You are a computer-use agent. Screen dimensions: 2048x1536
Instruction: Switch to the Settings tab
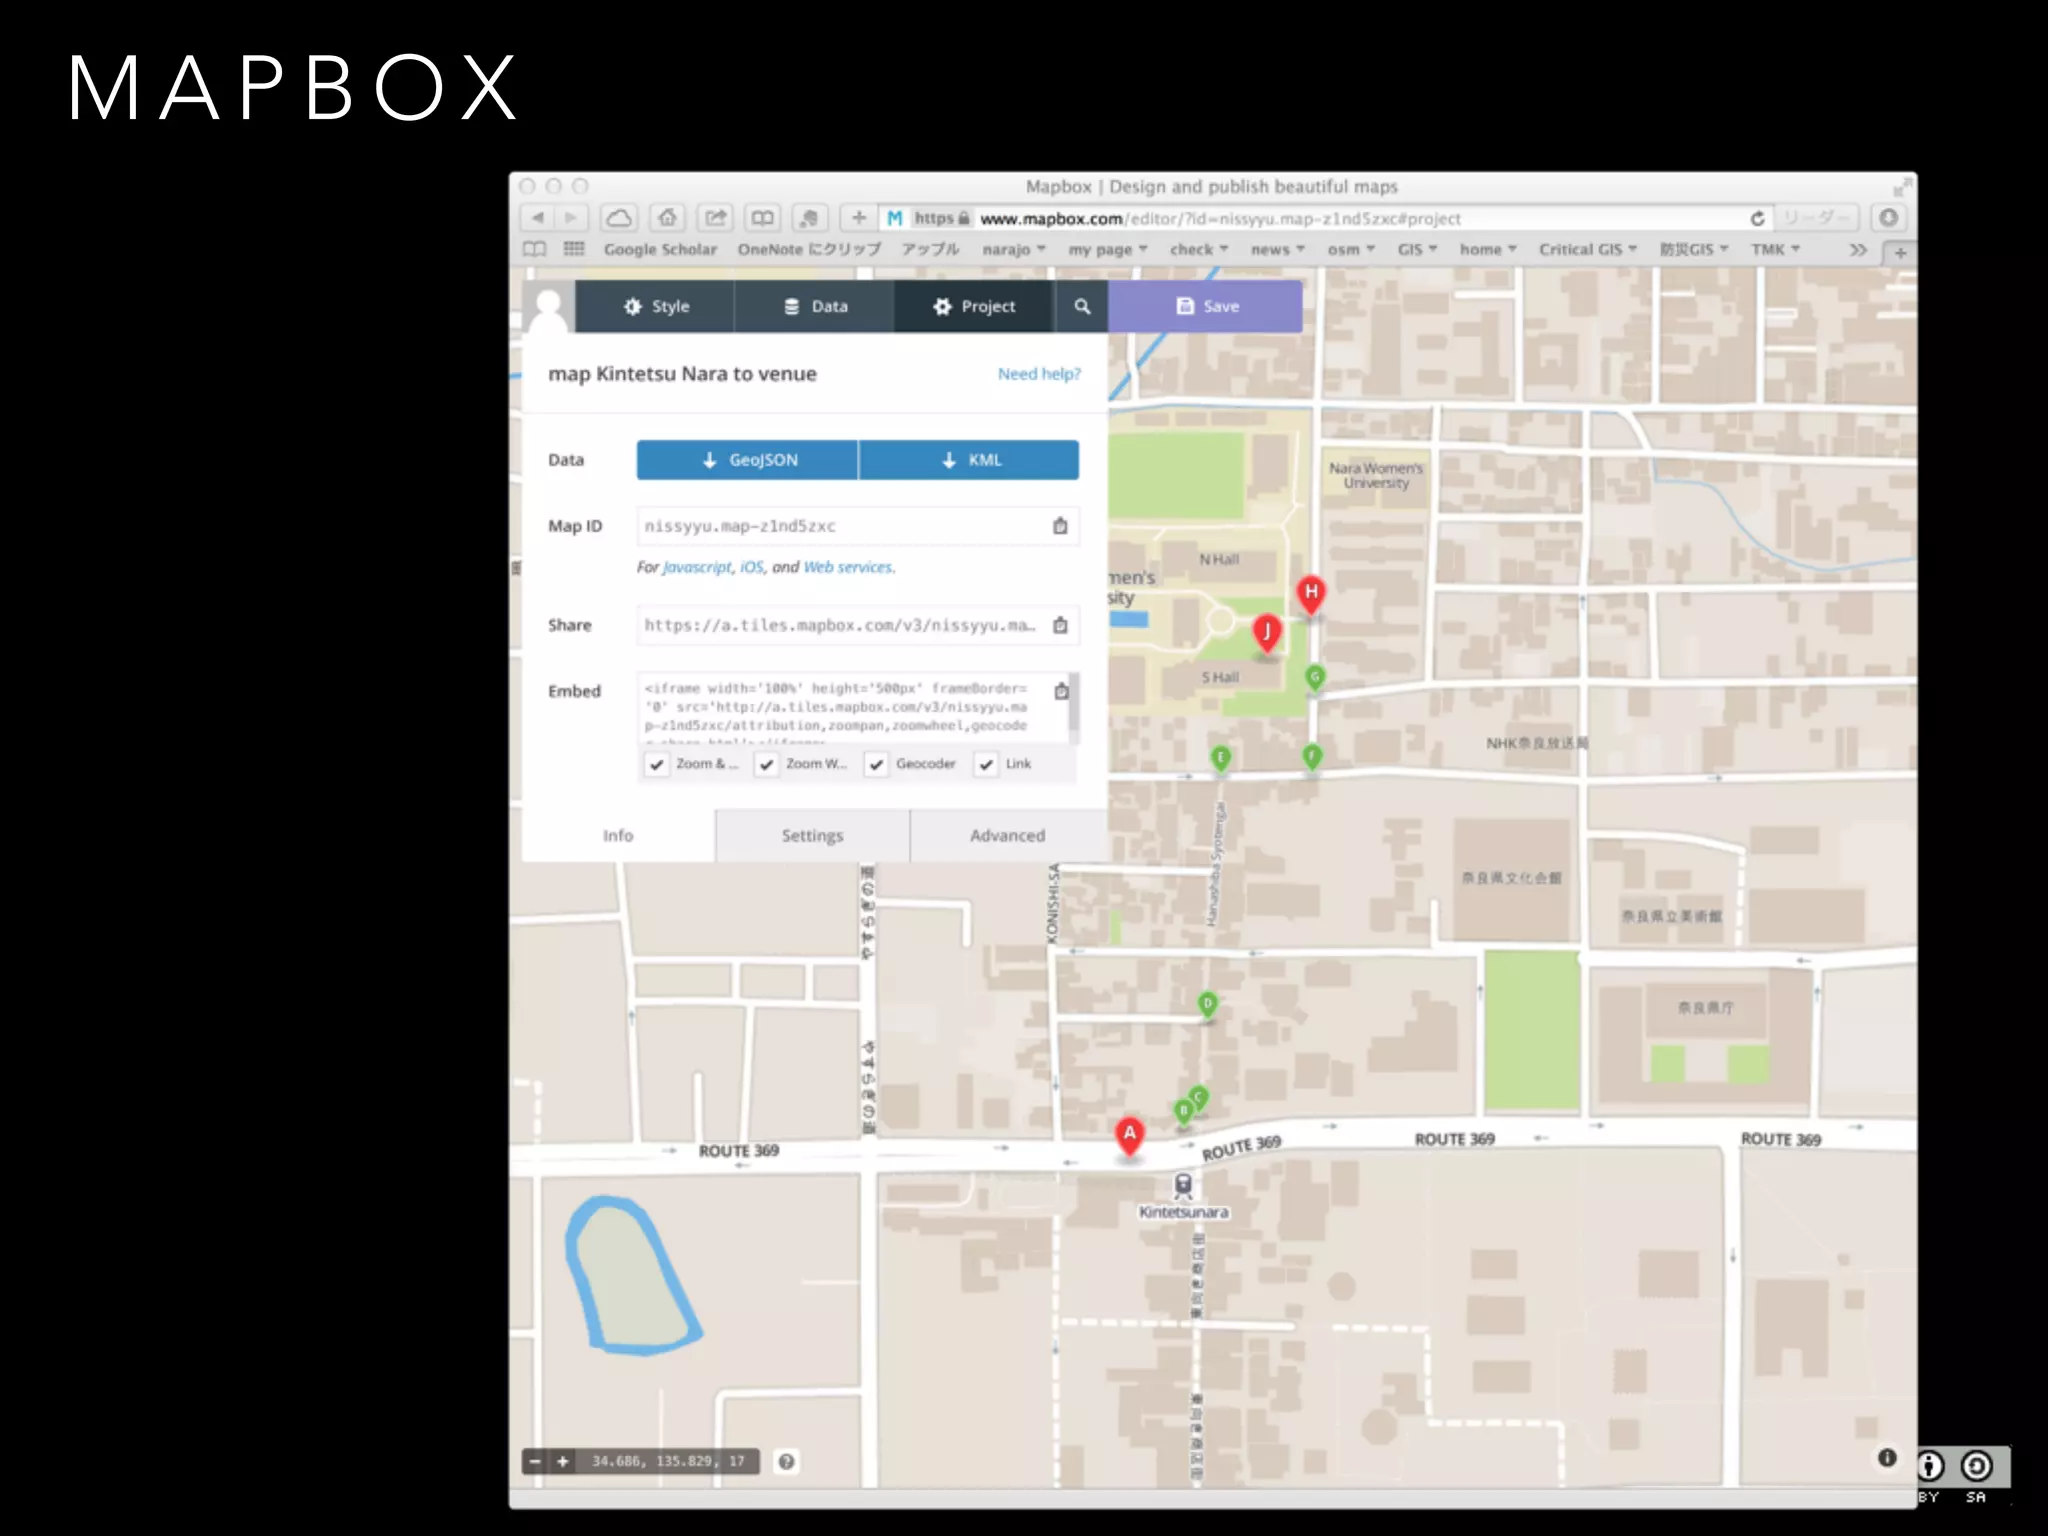[812, 835]
